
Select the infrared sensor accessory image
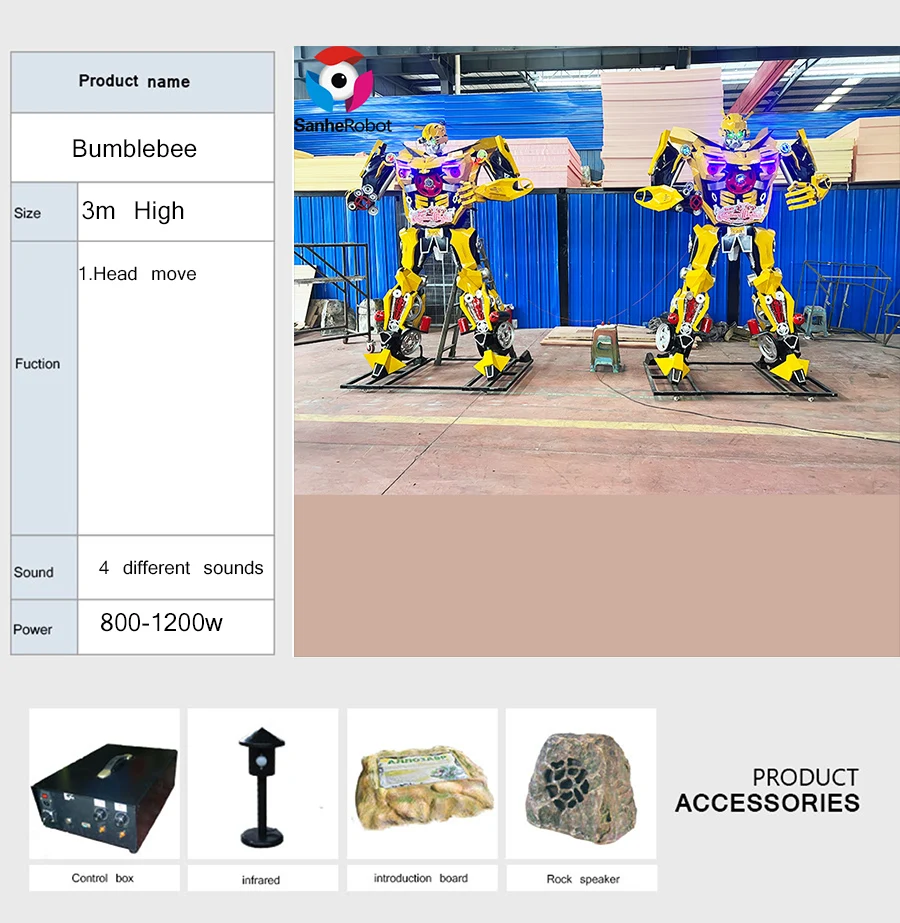point(263,783)
